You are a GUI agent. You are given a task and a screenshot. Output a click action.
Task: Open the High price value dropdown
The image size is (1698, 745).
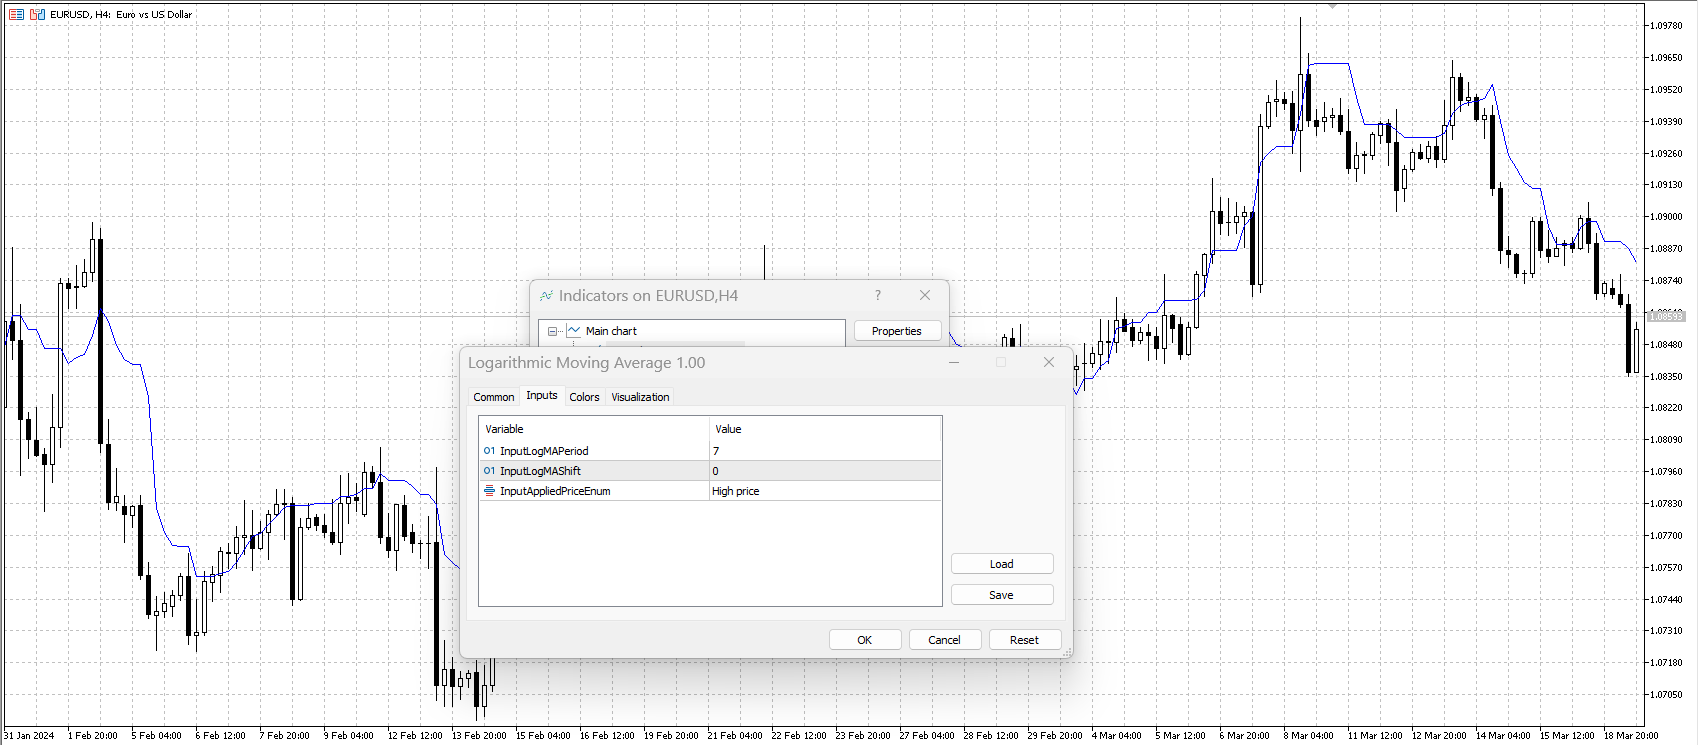coord(825,491)
